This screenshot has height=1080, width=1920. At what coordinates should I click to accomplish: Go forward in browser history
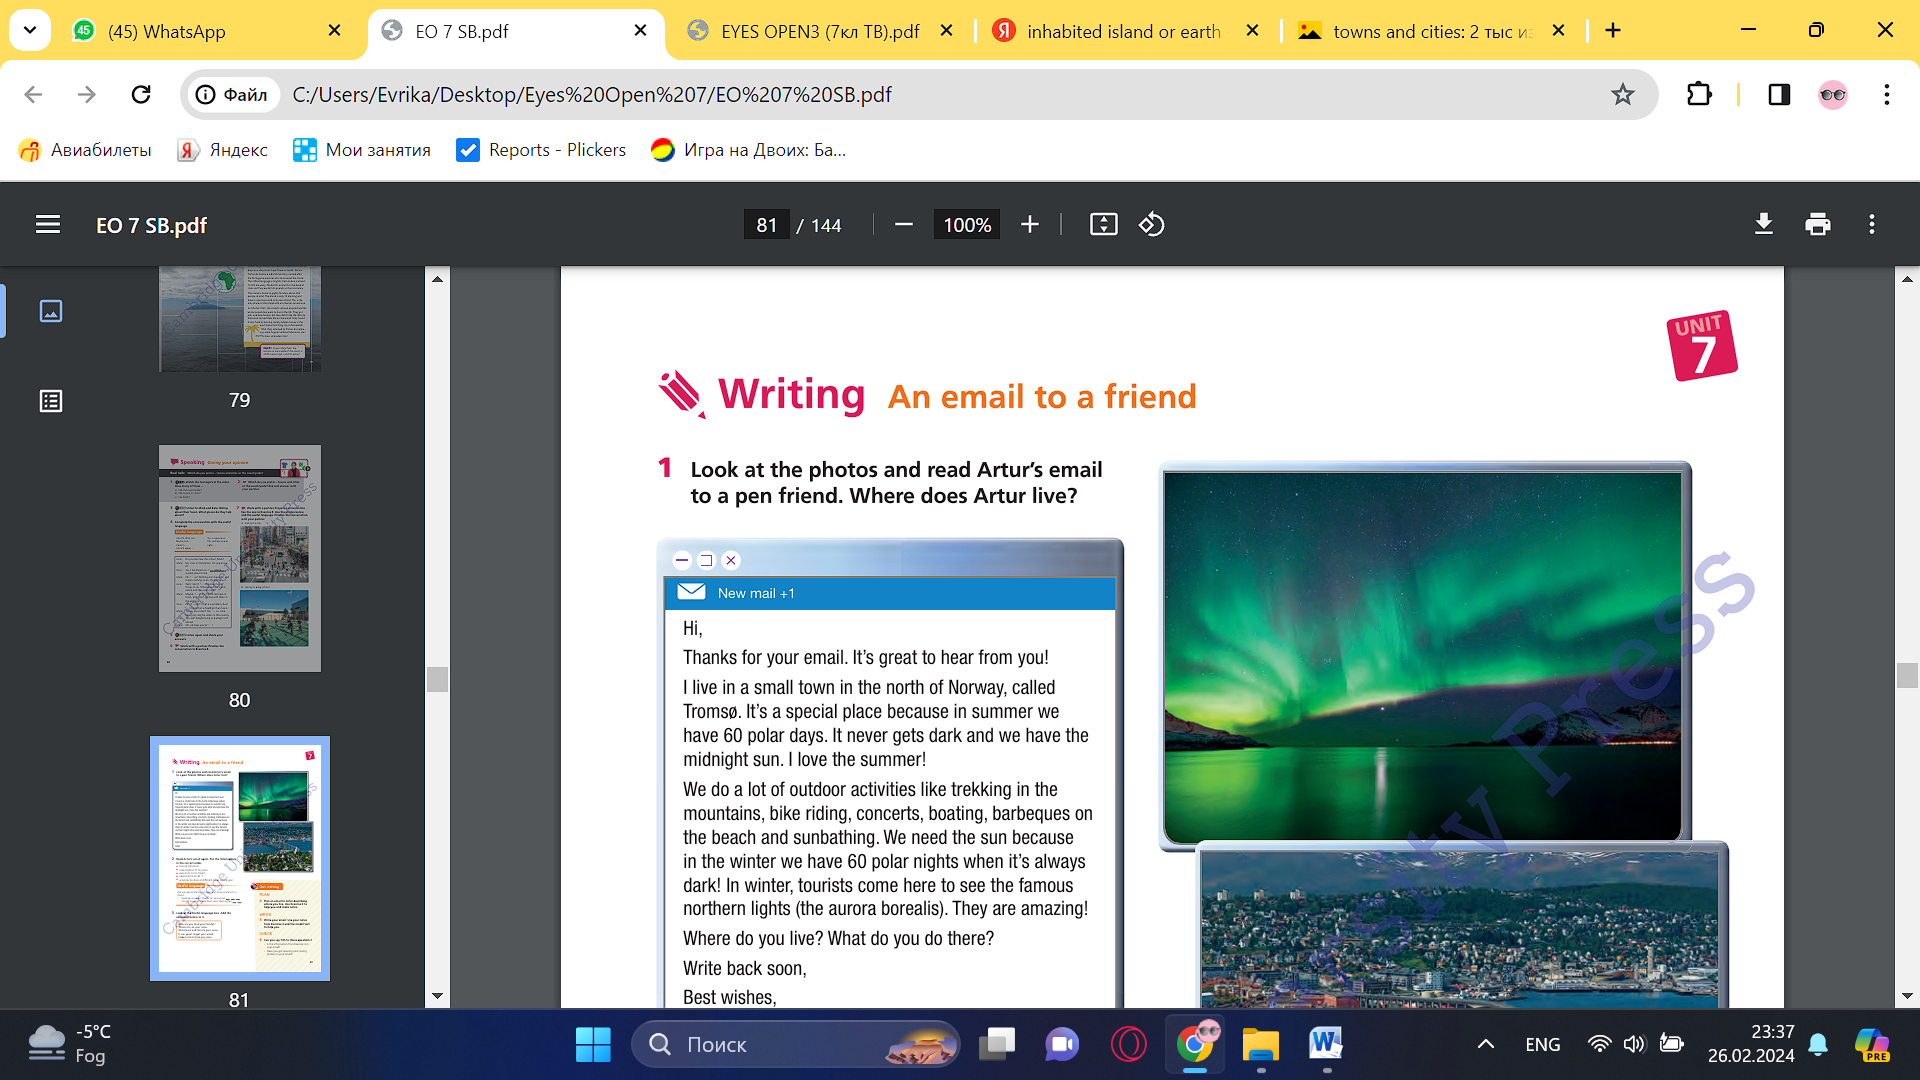pyautogui.click(x=87, y=94)
